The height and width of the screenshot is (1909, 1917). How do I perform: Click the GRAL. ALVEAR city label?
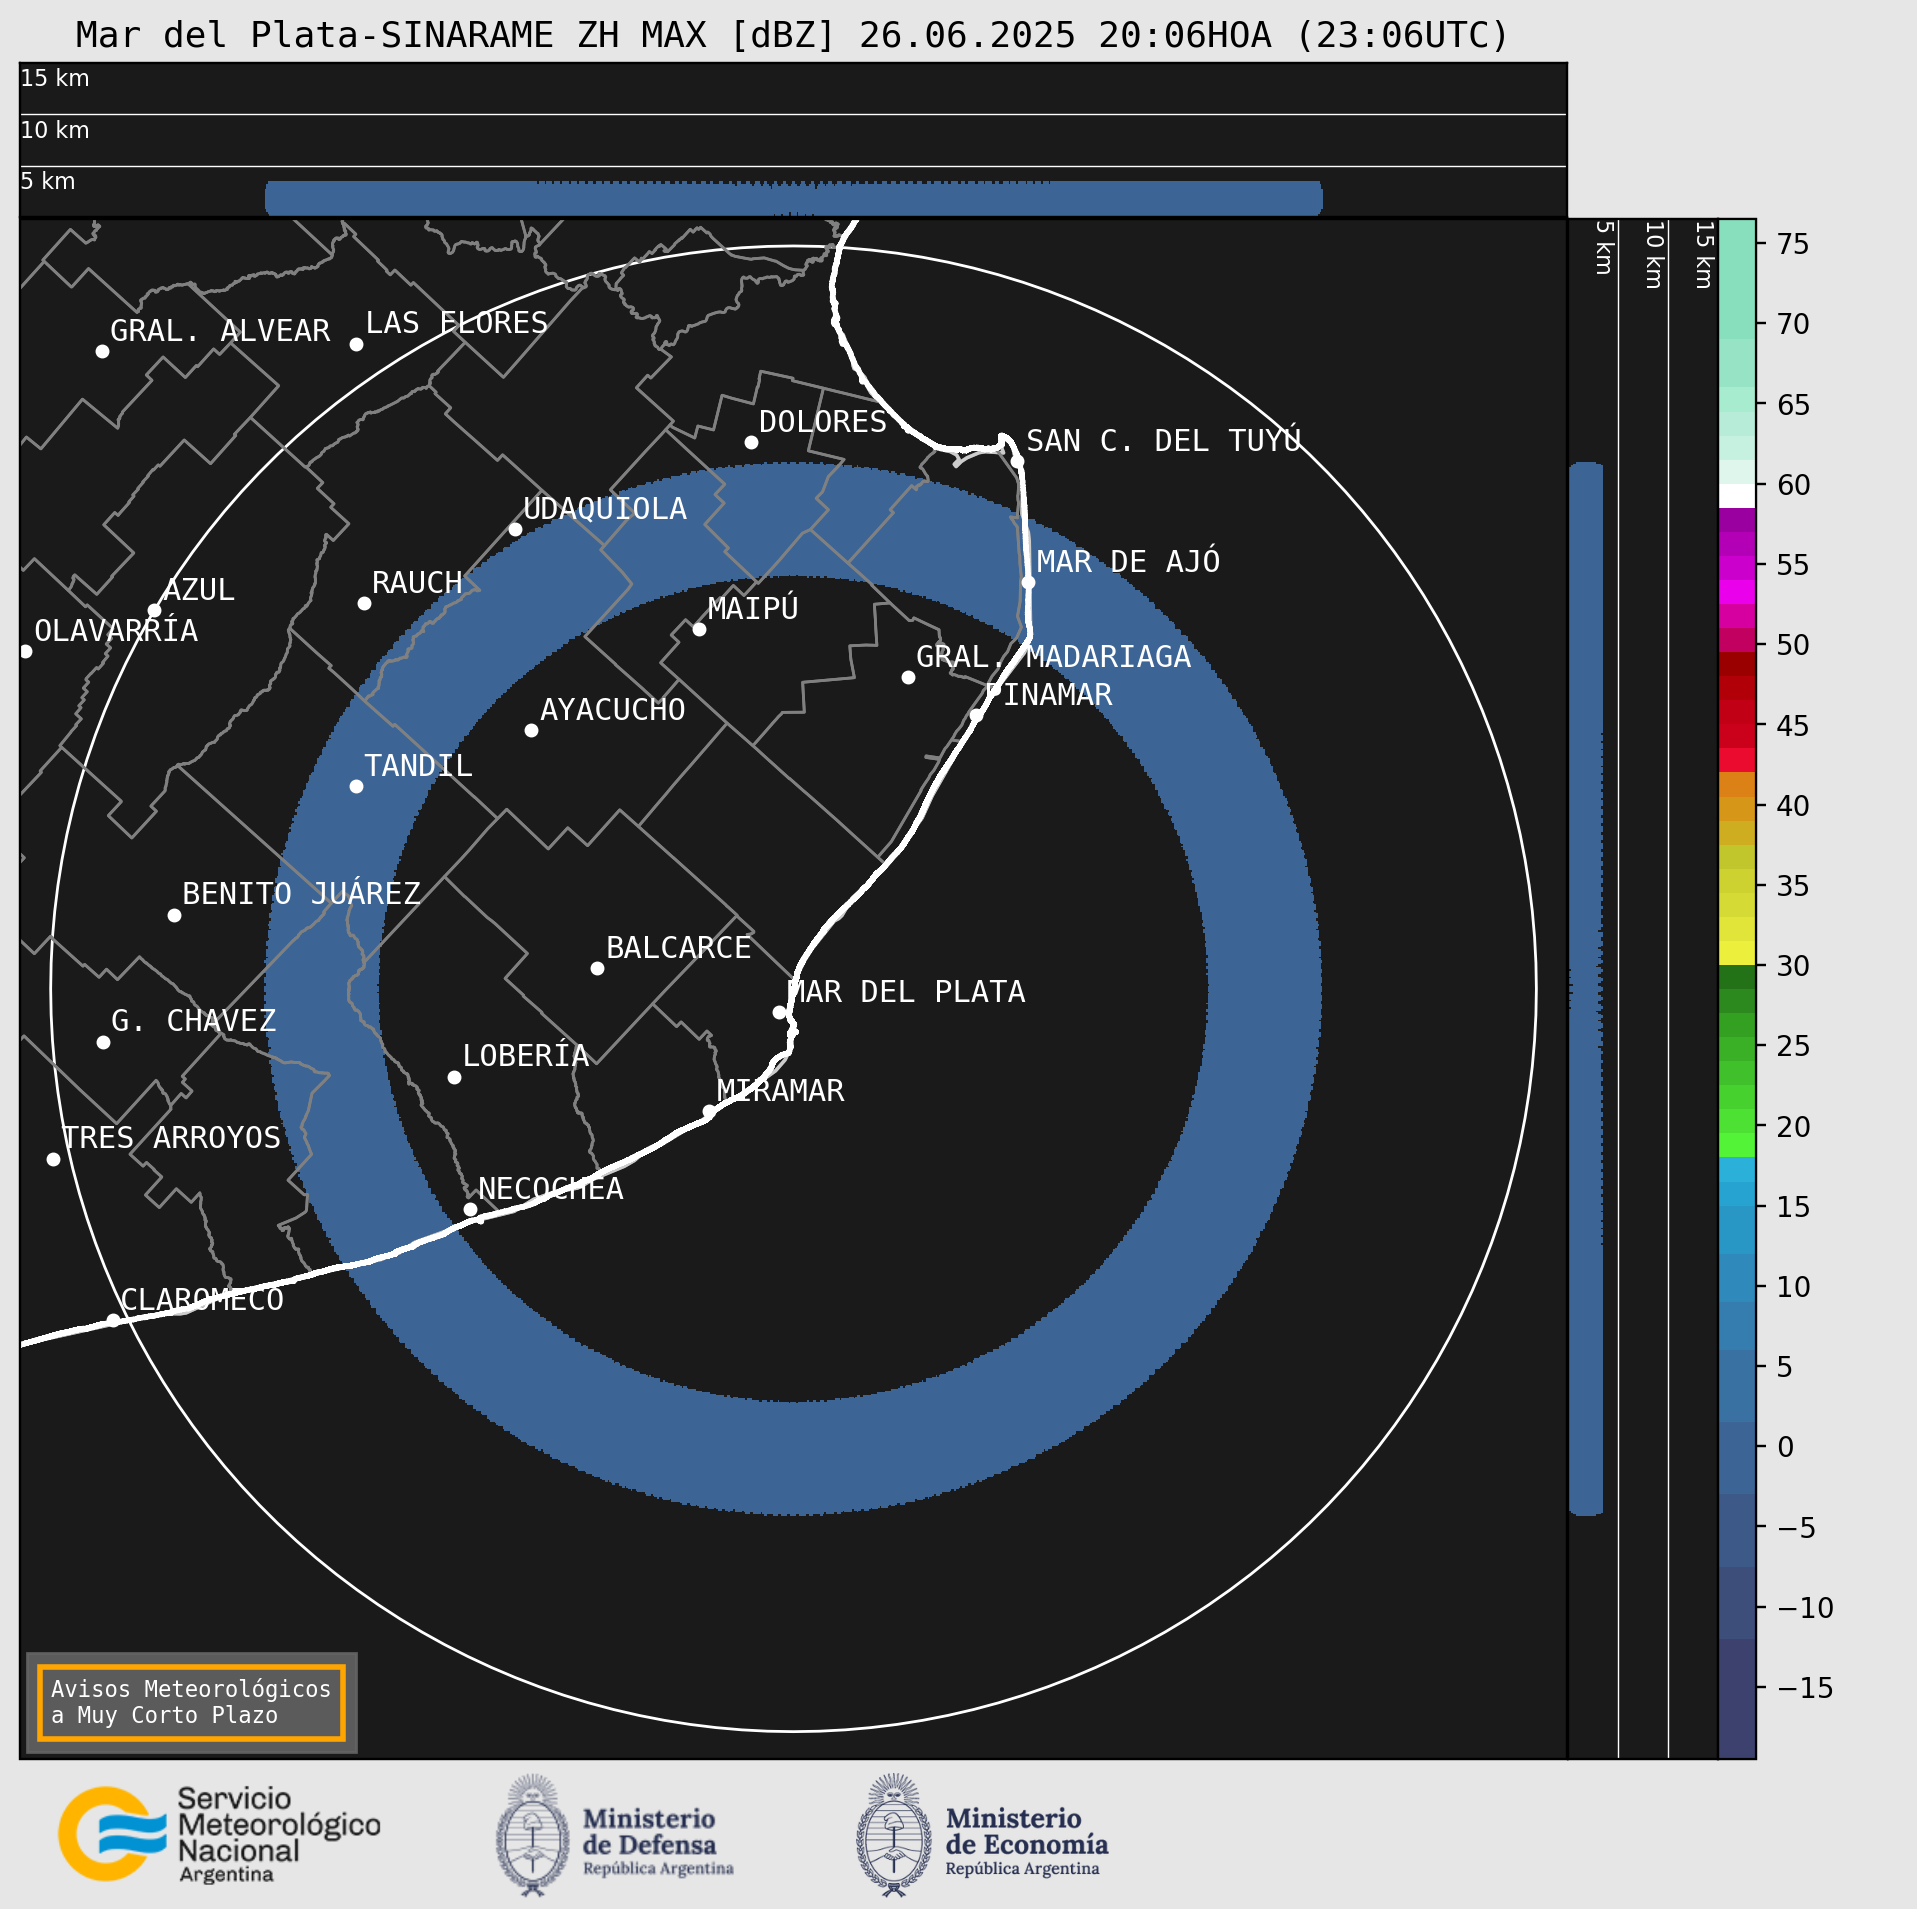coord(220,331)
